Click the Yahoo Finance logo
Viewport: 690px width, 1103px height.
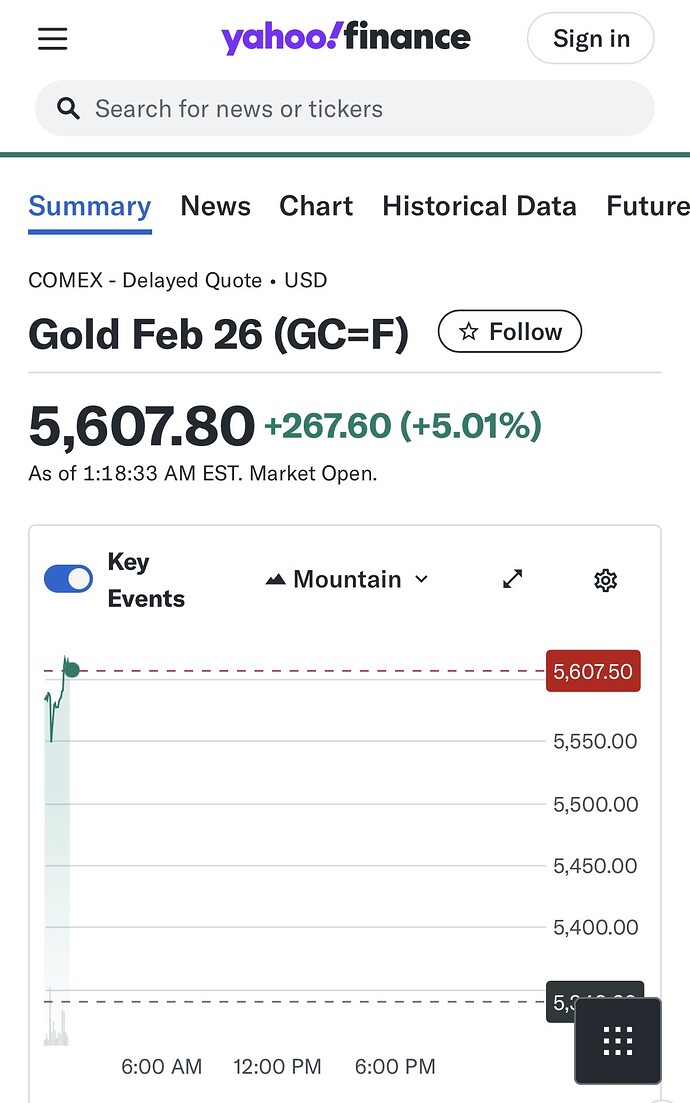(345, 39)
